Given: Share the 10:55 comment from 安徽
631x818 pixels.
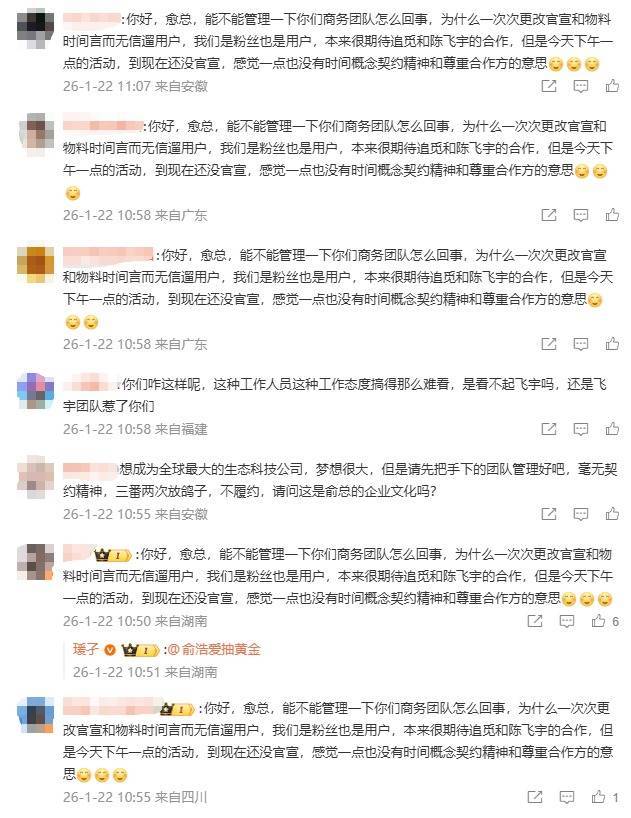Looking at the screenshot, I should 549,514.
